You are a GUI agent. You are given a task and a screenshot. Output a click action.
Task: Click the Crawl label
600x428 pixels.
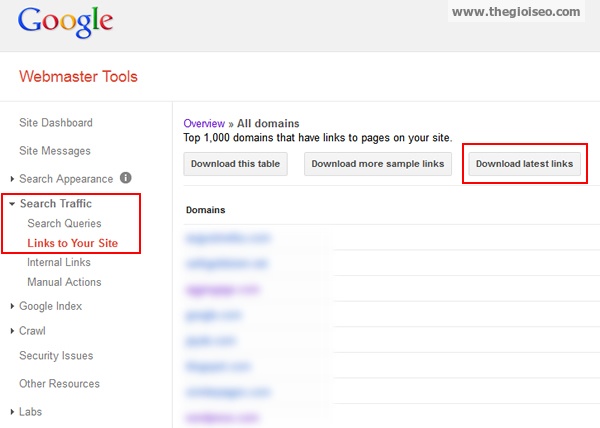click(33, 331)
